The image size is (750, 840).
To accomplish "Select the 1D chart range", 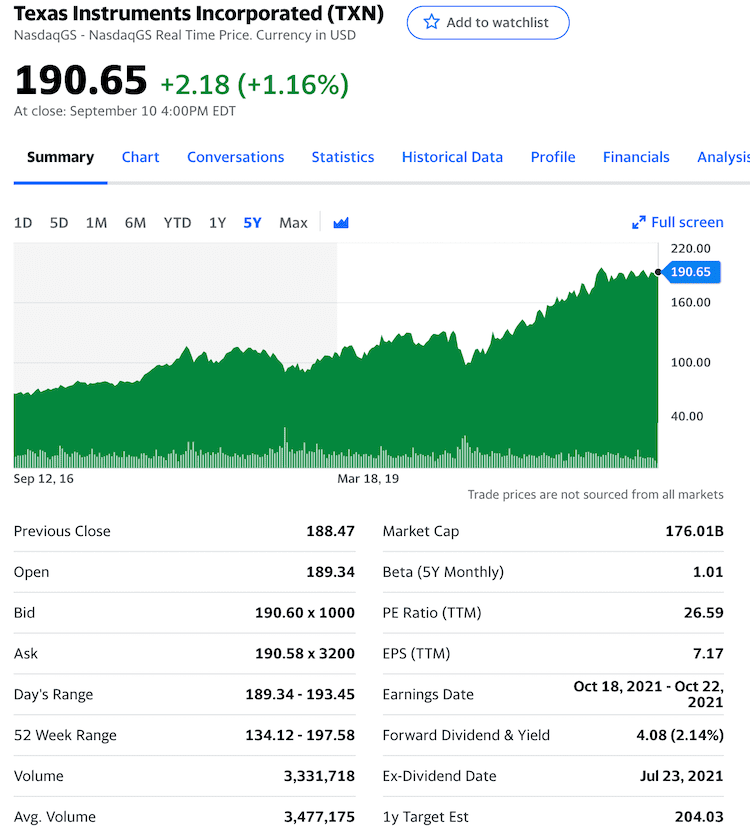I will tap(23, 223).
